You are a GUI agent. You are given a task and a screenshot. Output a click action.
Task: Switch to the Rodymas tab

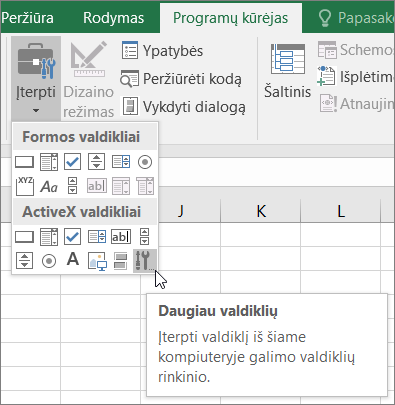coord(113,18)
